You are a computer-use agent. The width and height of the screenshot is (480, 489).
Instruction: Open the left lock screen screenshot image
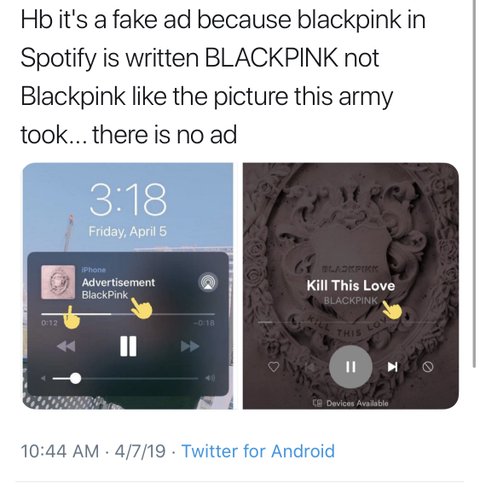click(128, 286)
